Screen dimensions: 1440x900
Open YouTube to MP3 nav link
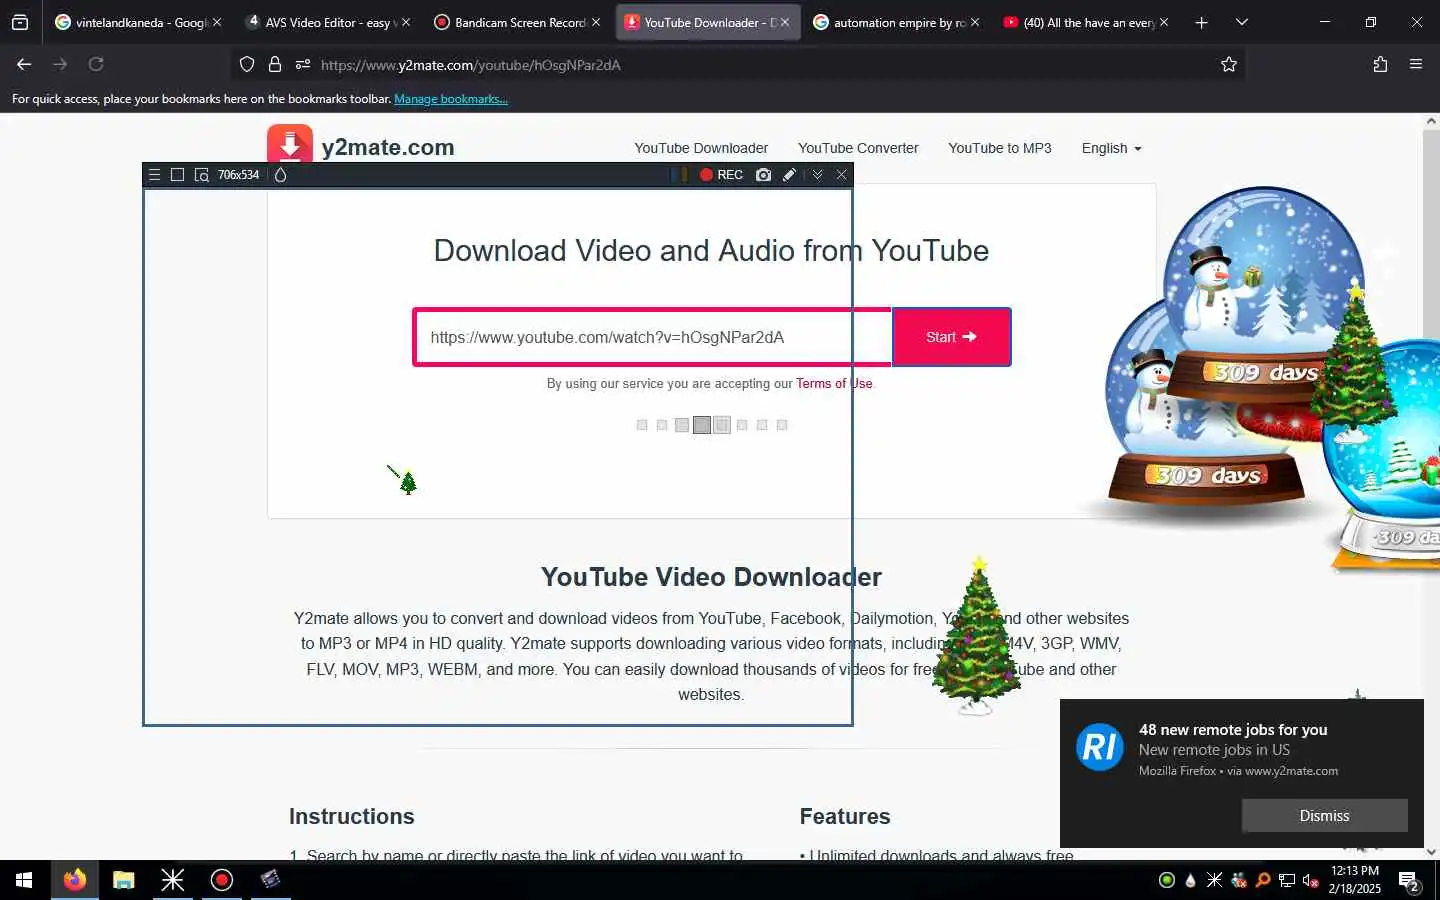[999, 148]
